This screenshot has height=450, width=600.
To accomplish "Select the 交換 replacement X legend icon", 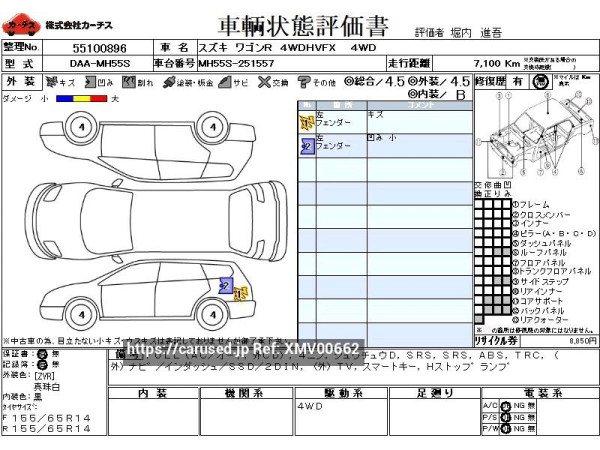I will pyautogui.click(x=264, y=82).
